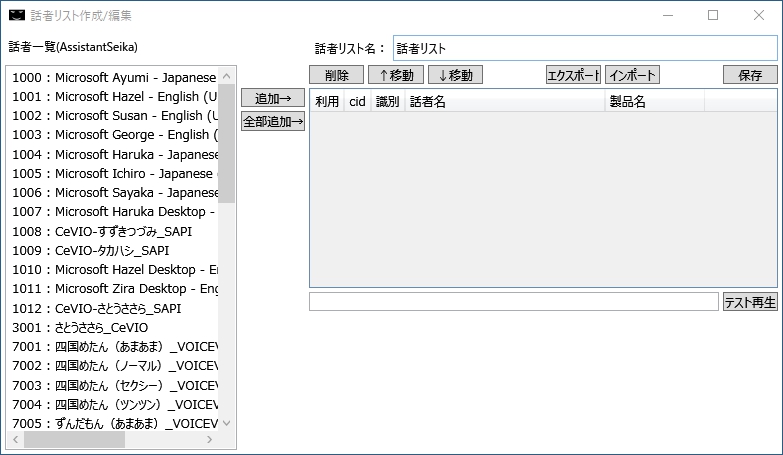
Task: Click the test playback text input field
Action: 514,302
